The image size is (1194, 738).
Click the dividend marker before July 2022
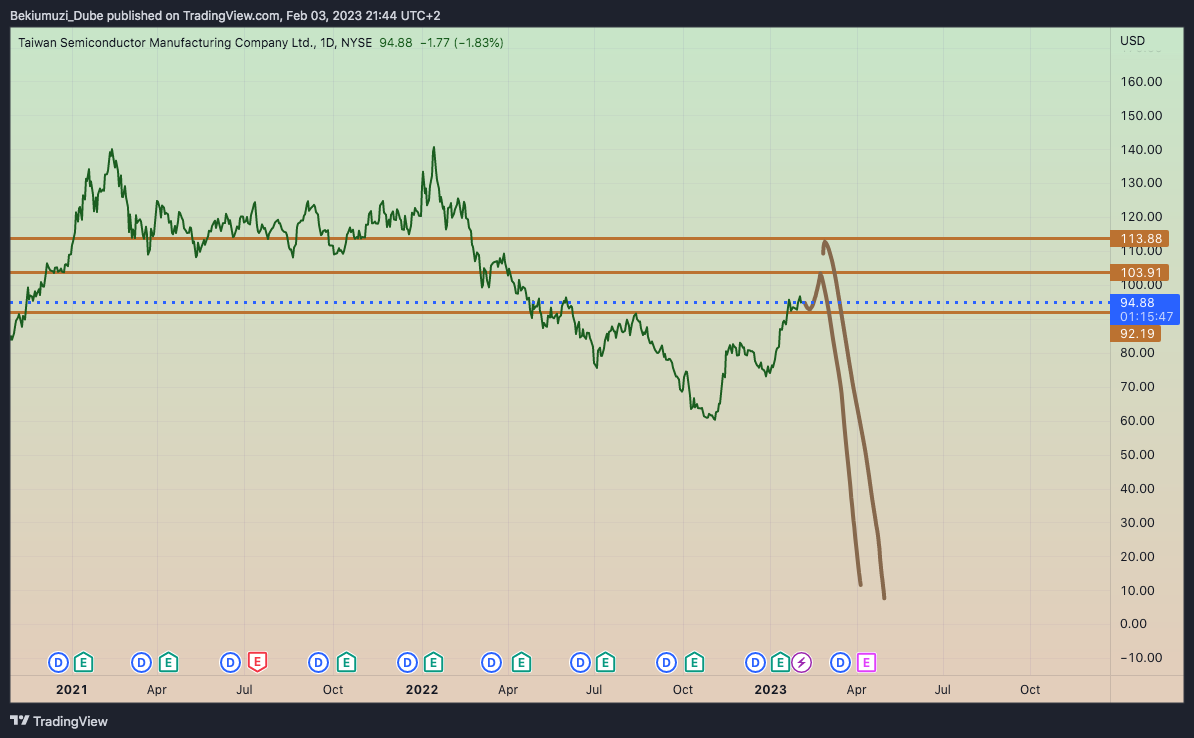580,663
